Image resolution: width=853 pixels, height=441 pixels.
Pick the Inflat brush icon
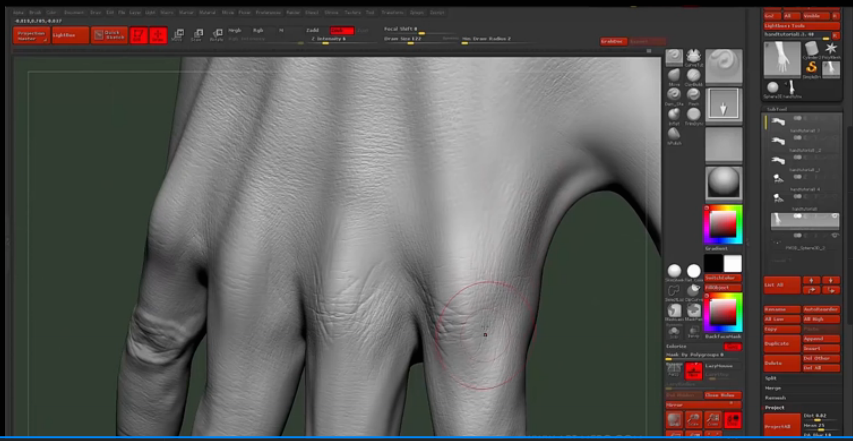click(x=674, y=115)
